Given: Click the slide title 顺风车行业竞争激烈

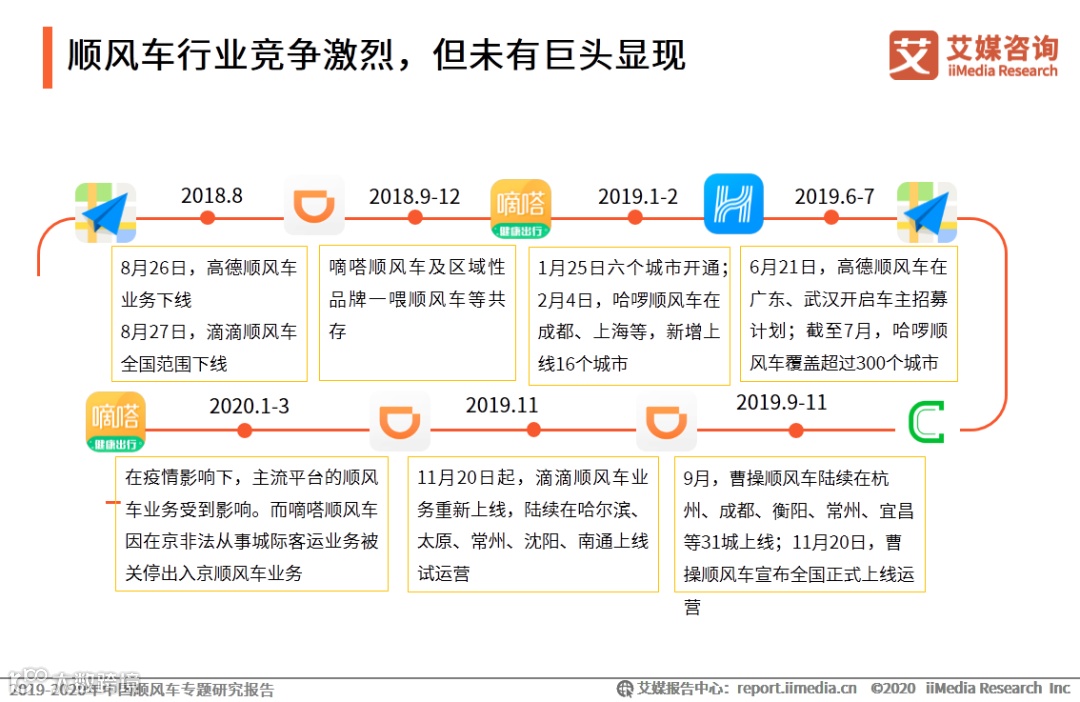Looking at the screenshot, I should pyautogui.click(x=376, y=55).
